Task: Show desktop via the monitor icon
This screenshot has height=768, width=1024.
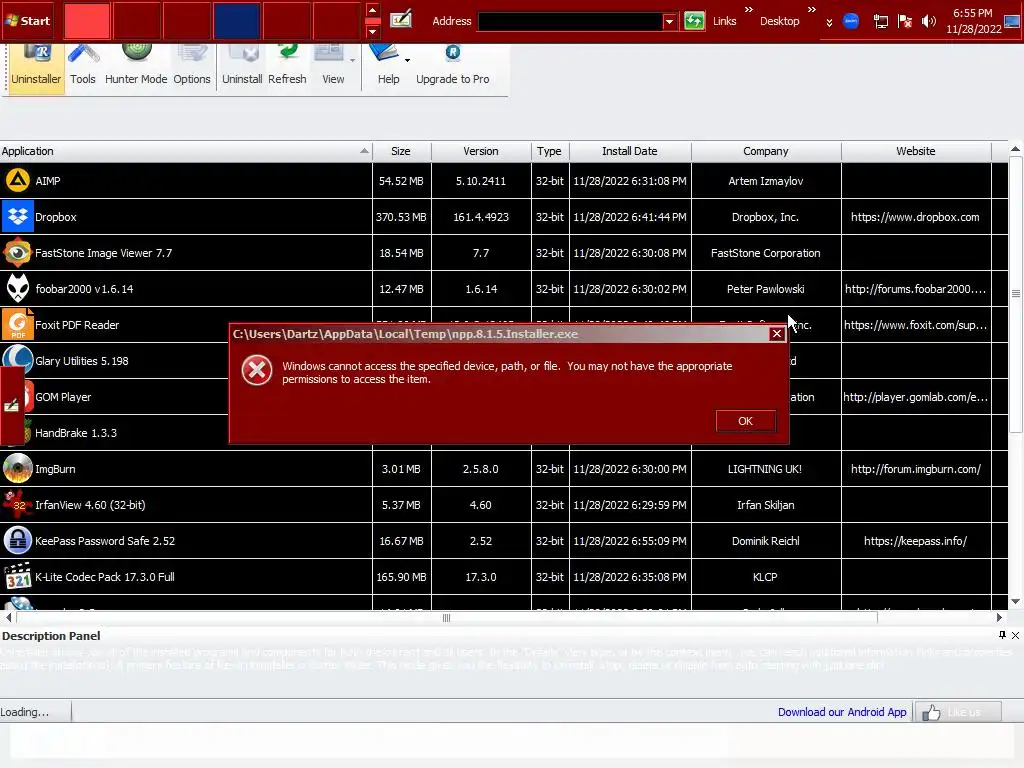Action: click(1012, 22)
